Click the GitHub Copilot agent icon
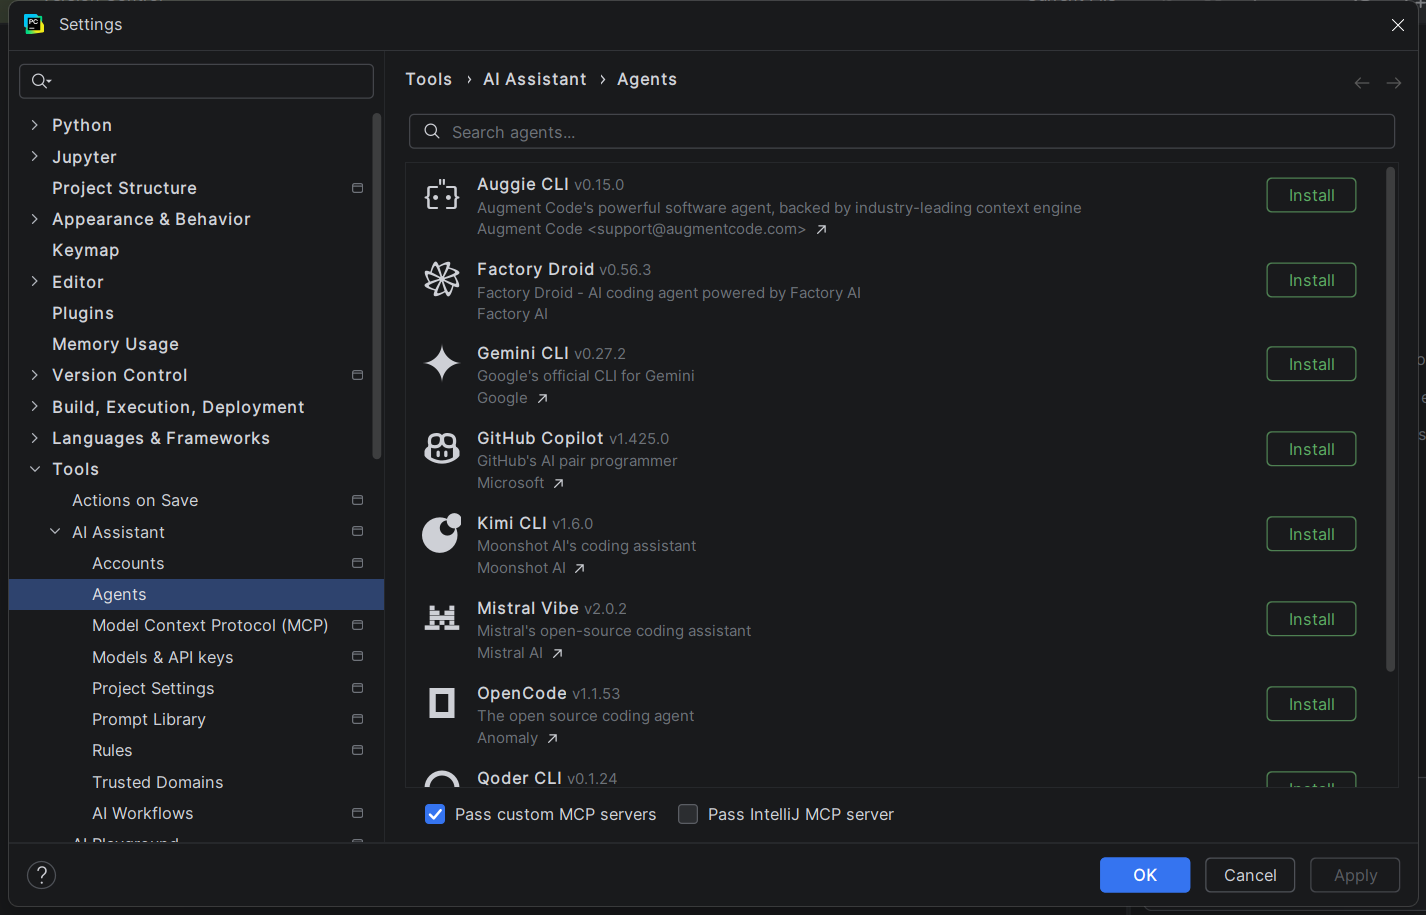Viewport: 1426px width, 915px height. click(442, 449)
